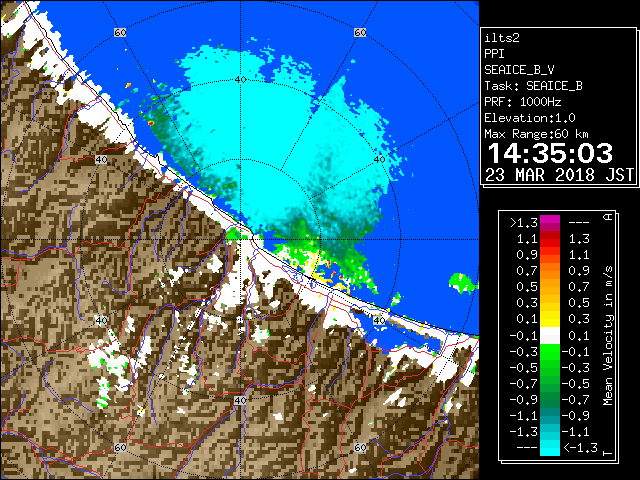Click the '0.5' value in the legend's left column
This screenshot has height=480, width=640.
tap(527, 287)
